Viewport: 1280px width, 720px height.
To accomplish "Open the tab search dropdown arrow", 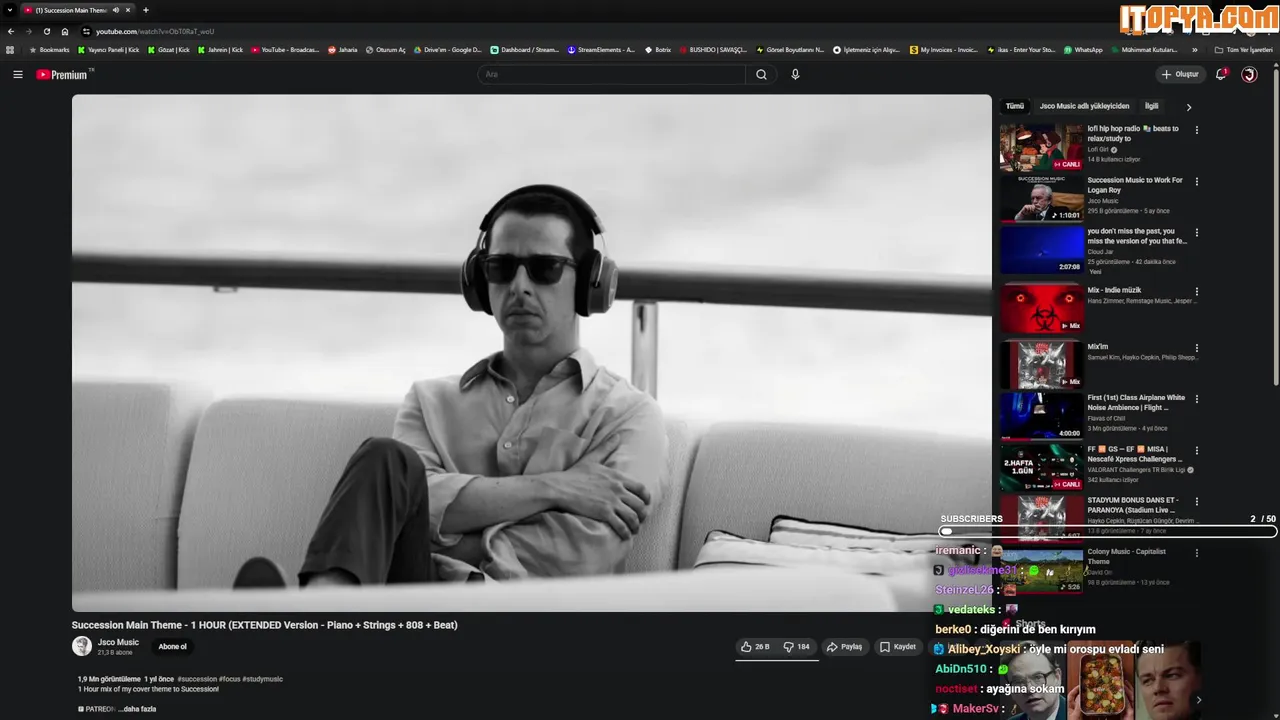I will pyautogui.click(x=9, y=10).
